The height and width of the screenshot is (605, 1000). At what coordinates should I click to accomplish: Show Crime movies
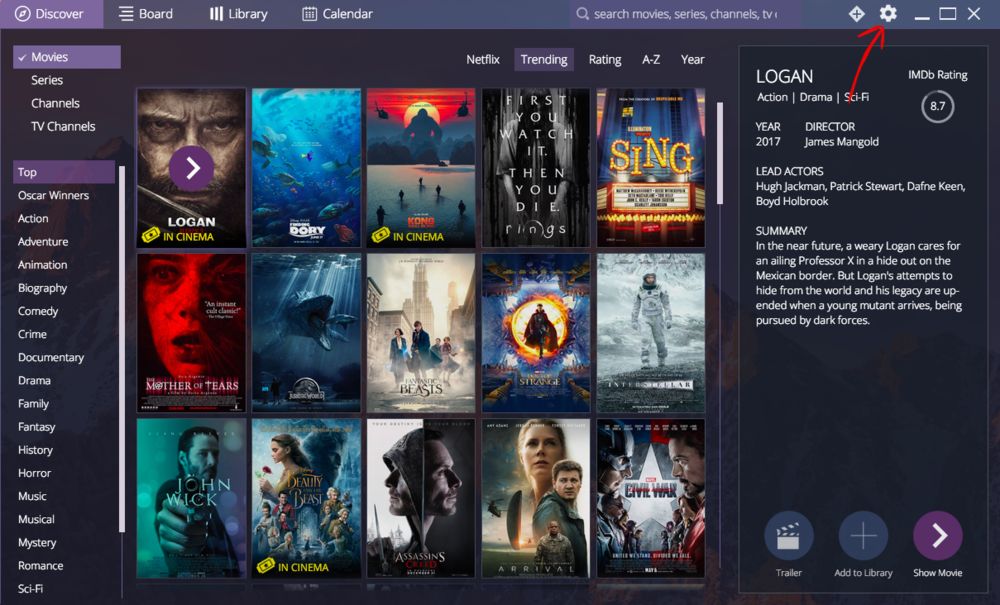click(x=32, y=334)
